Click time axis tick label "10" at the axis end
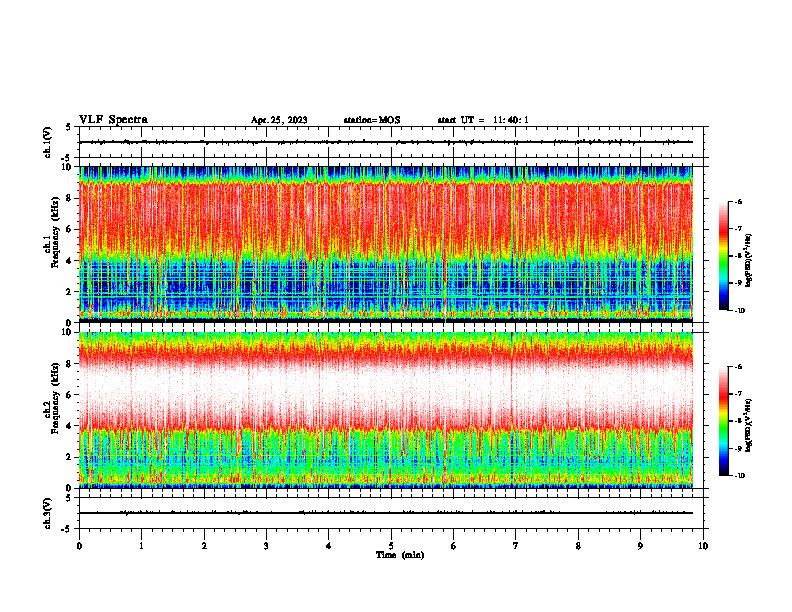 pyautogui.click(x=703, y=546)
